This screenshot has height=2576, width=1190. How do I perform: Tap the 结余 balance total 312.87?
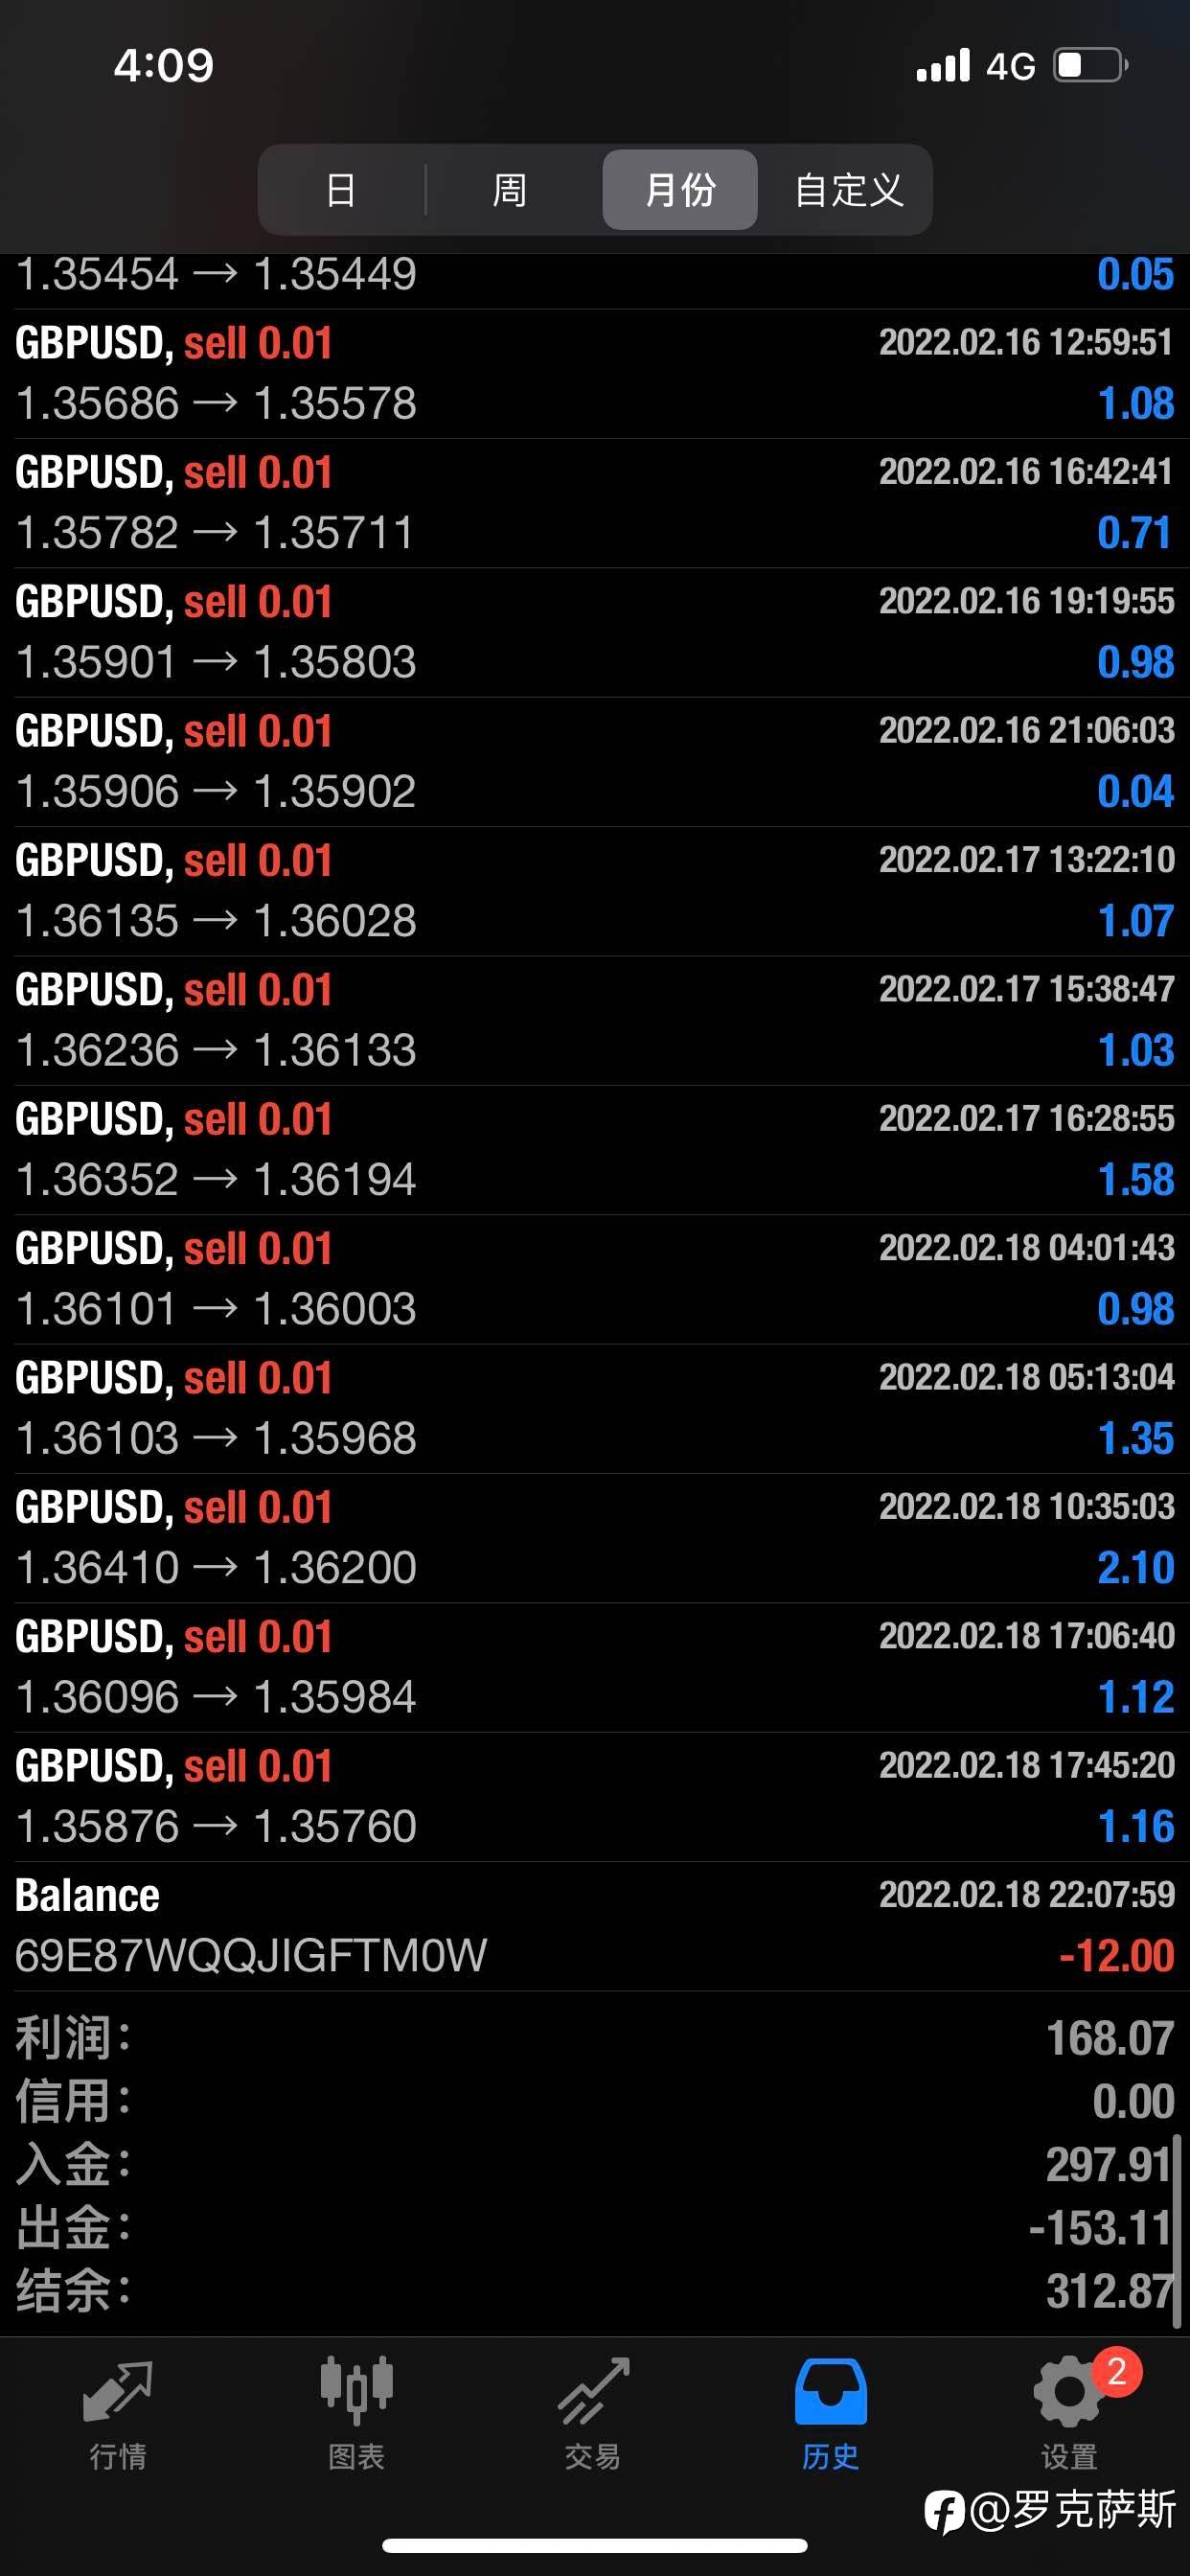[1109, 2291]
